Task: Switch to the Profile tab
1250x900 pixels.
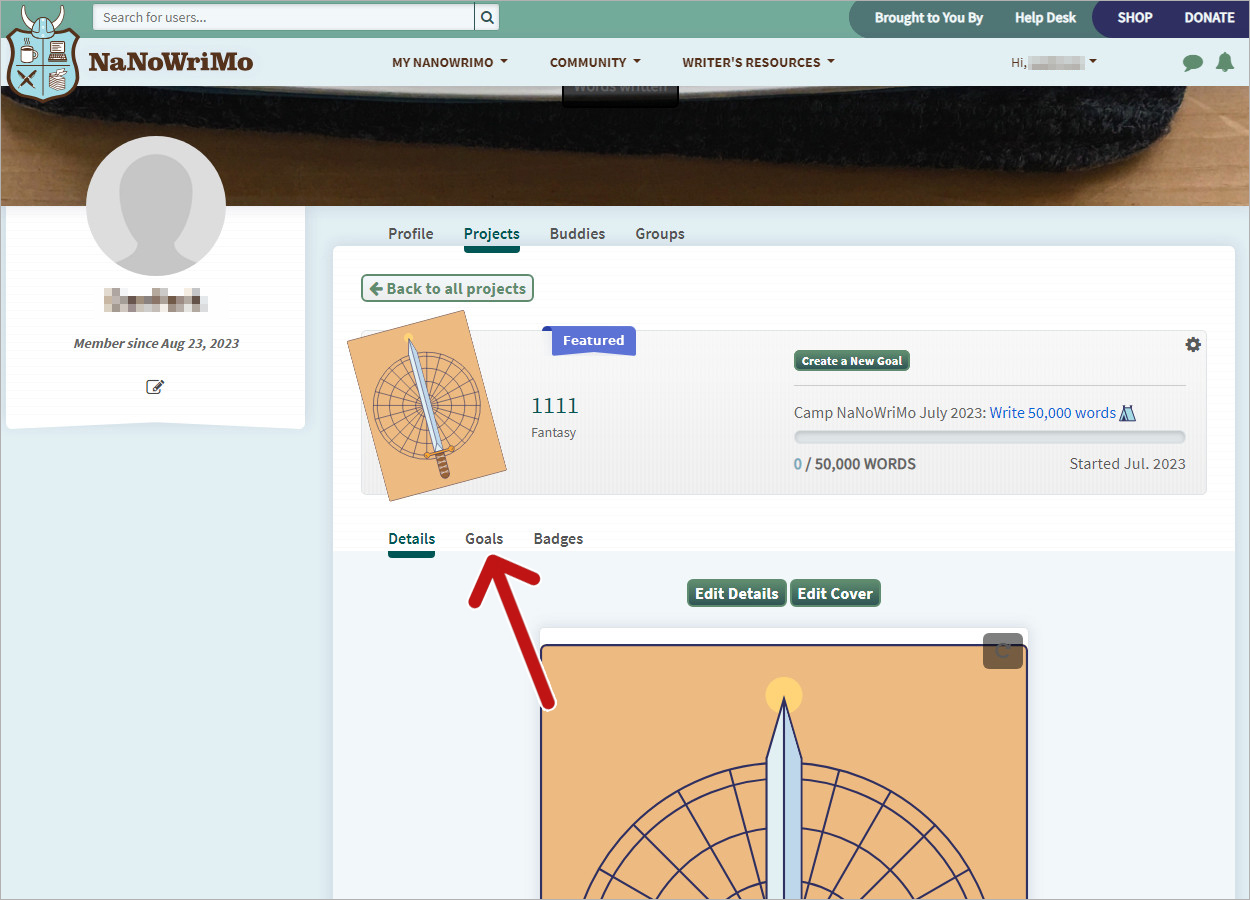Action: coord(411,234)
